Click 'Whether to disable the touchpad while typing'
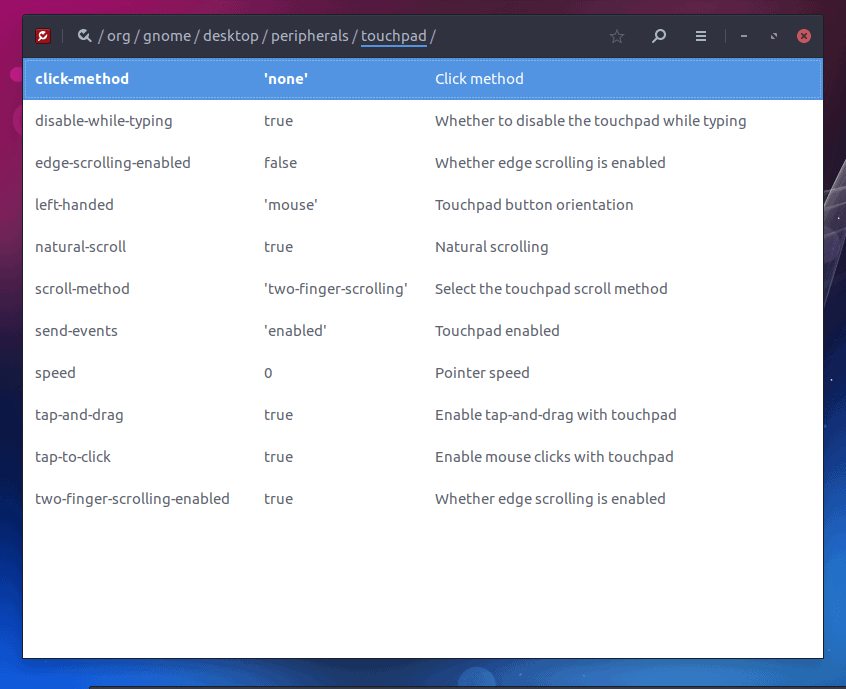The width and height of the screenshot is (846, 689). click(x=591, y=121)
